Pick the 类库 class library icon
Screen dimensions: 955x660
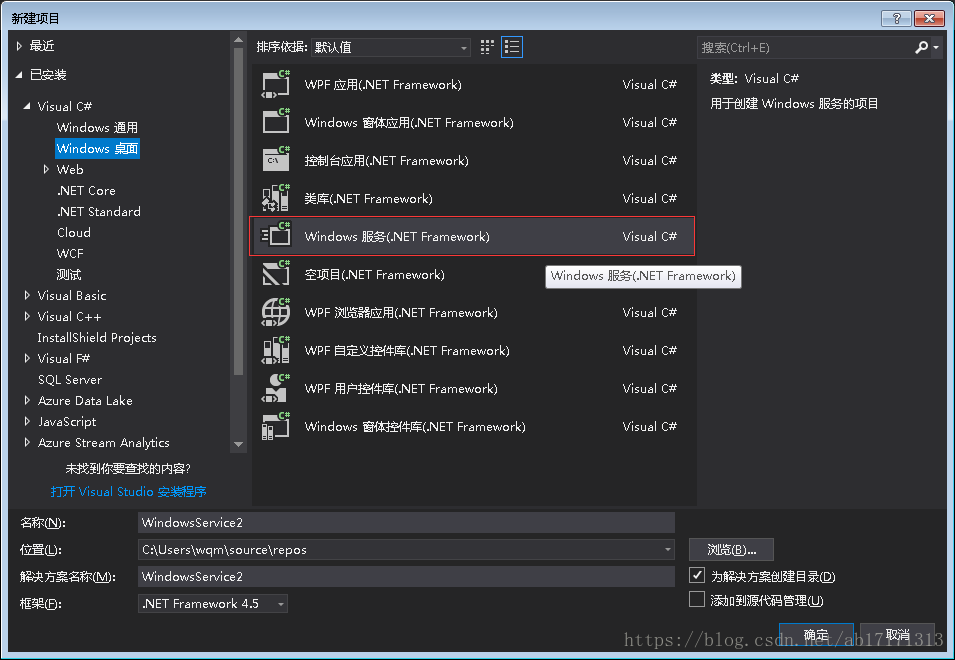276,198
